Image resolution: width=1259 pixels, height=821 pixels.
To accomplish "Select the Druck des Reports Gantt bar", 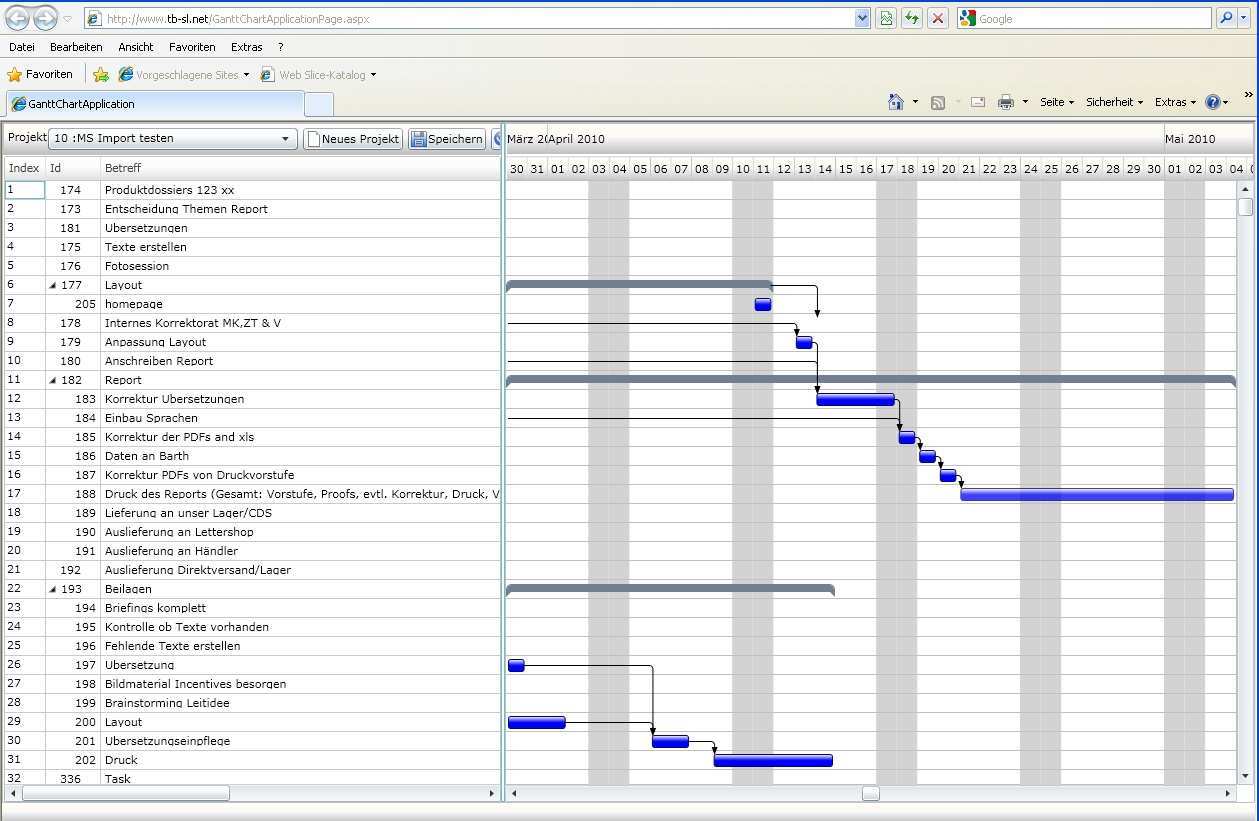I will (x=1096, y=494).
